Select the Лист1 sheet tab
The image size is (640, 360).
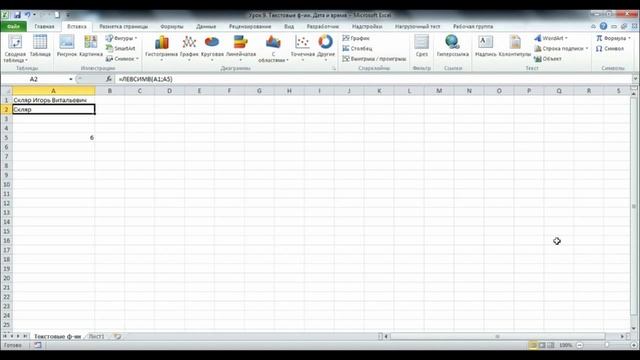[96, 336]
